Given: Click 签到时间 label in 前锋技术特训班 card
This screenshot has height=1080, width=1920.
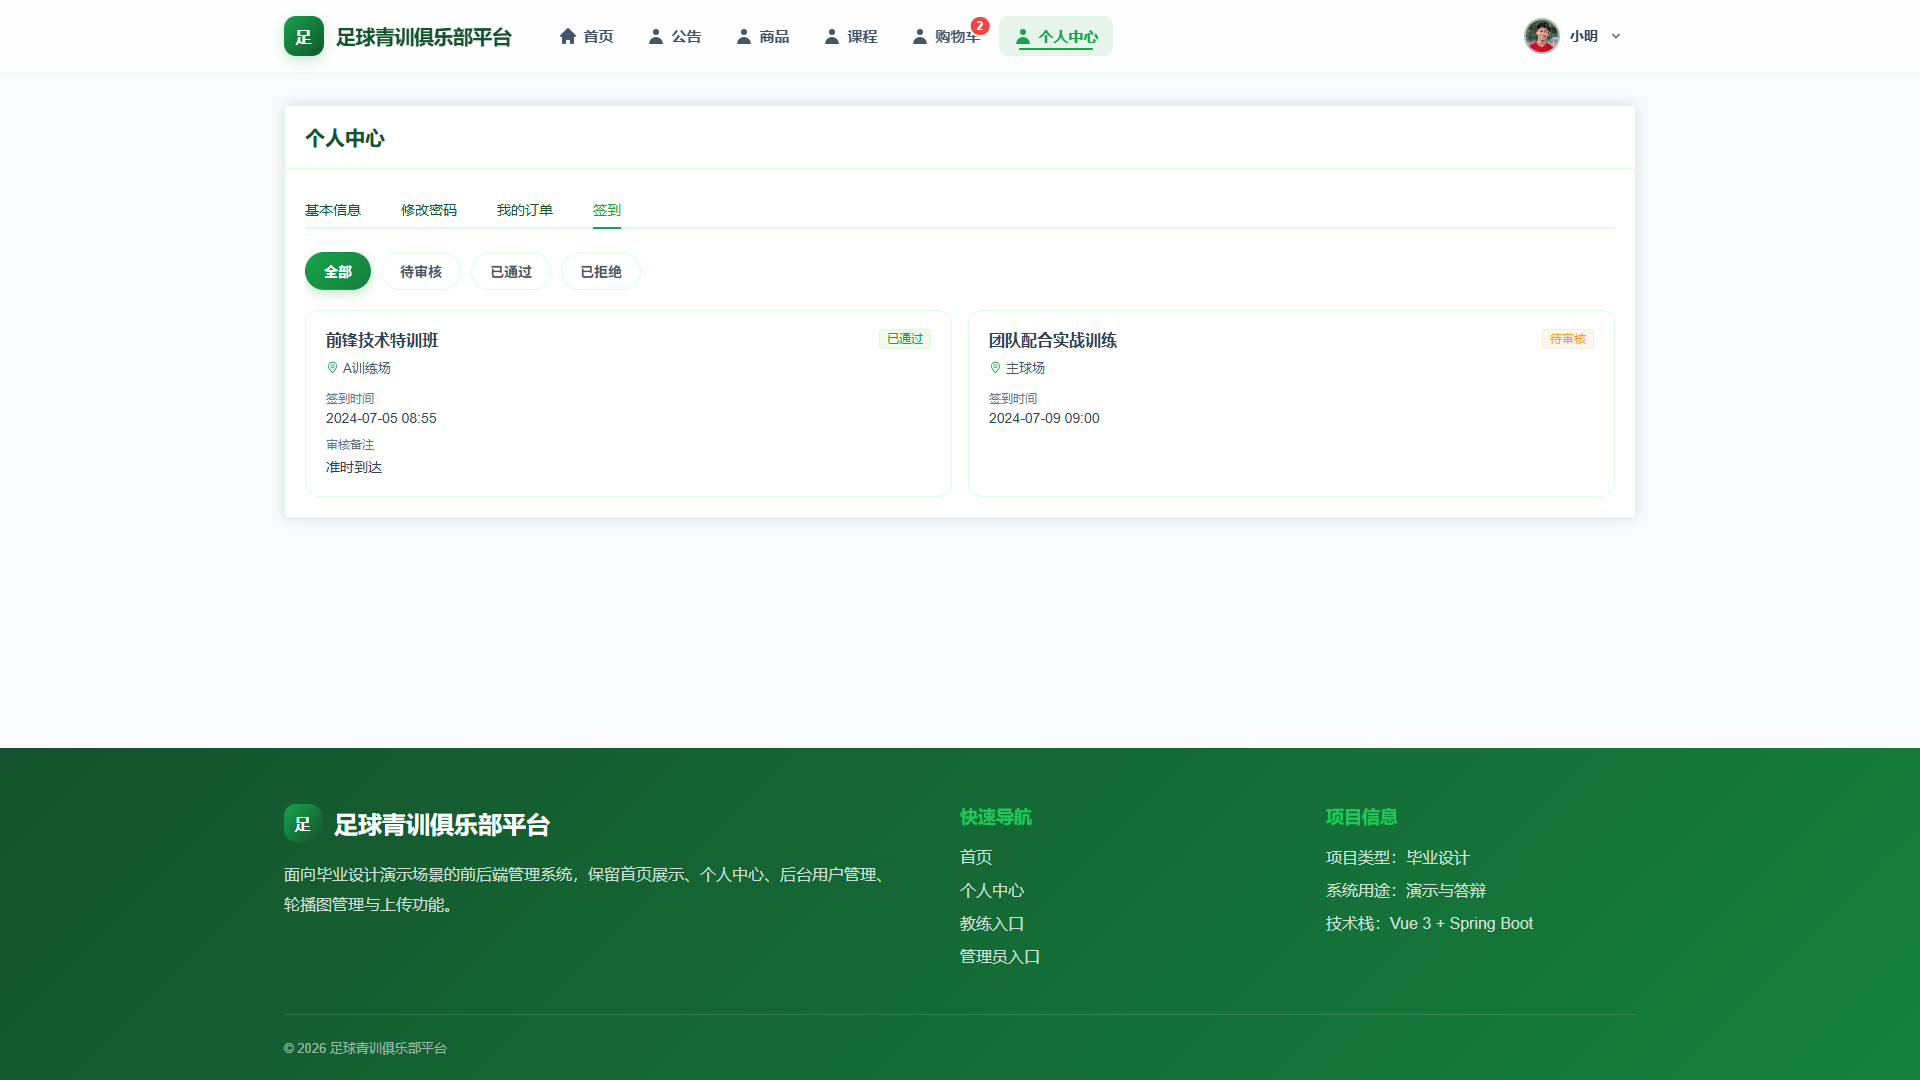Looking at the screenshot, I should (350, 398).
